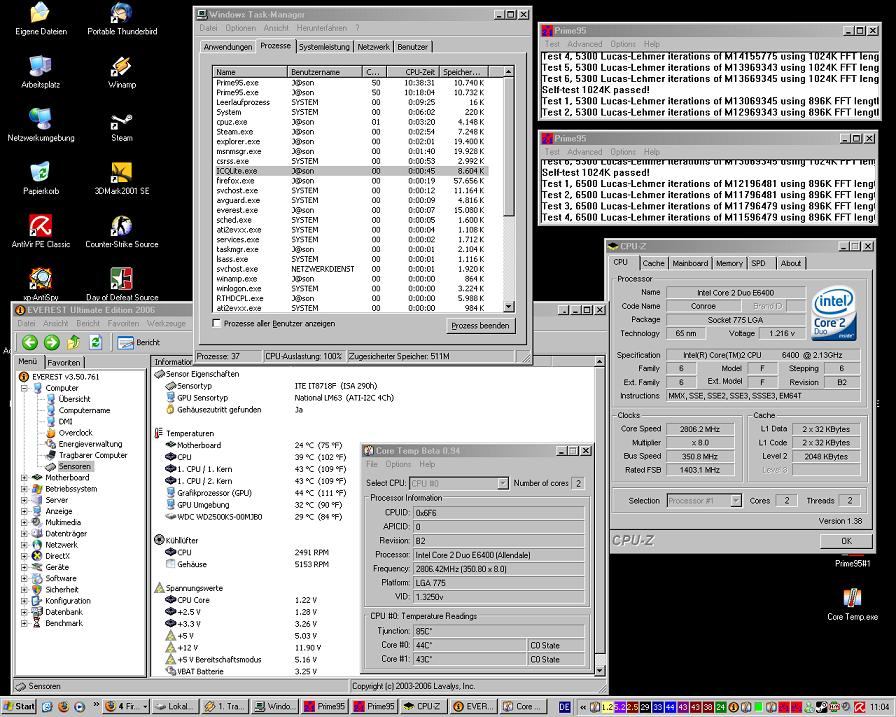Viewport: 896px width, 717px height.
Task: Click the 'Prozess beenden' button
Action: [480, 326]
